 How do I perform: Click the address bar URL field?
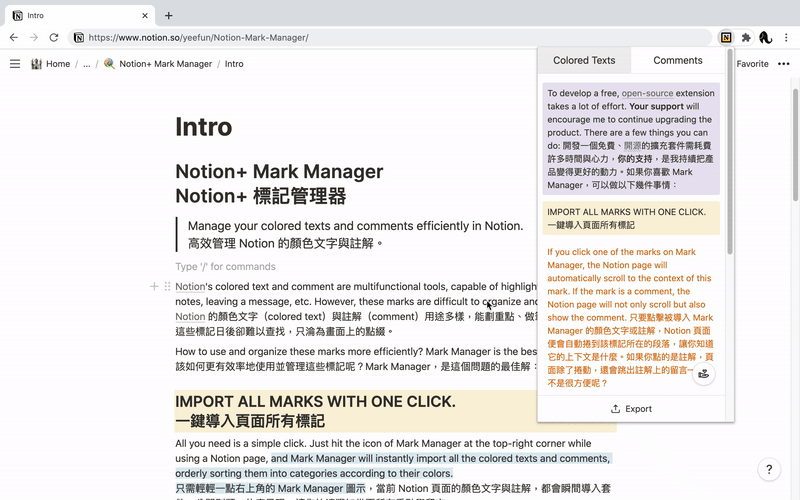390,37
